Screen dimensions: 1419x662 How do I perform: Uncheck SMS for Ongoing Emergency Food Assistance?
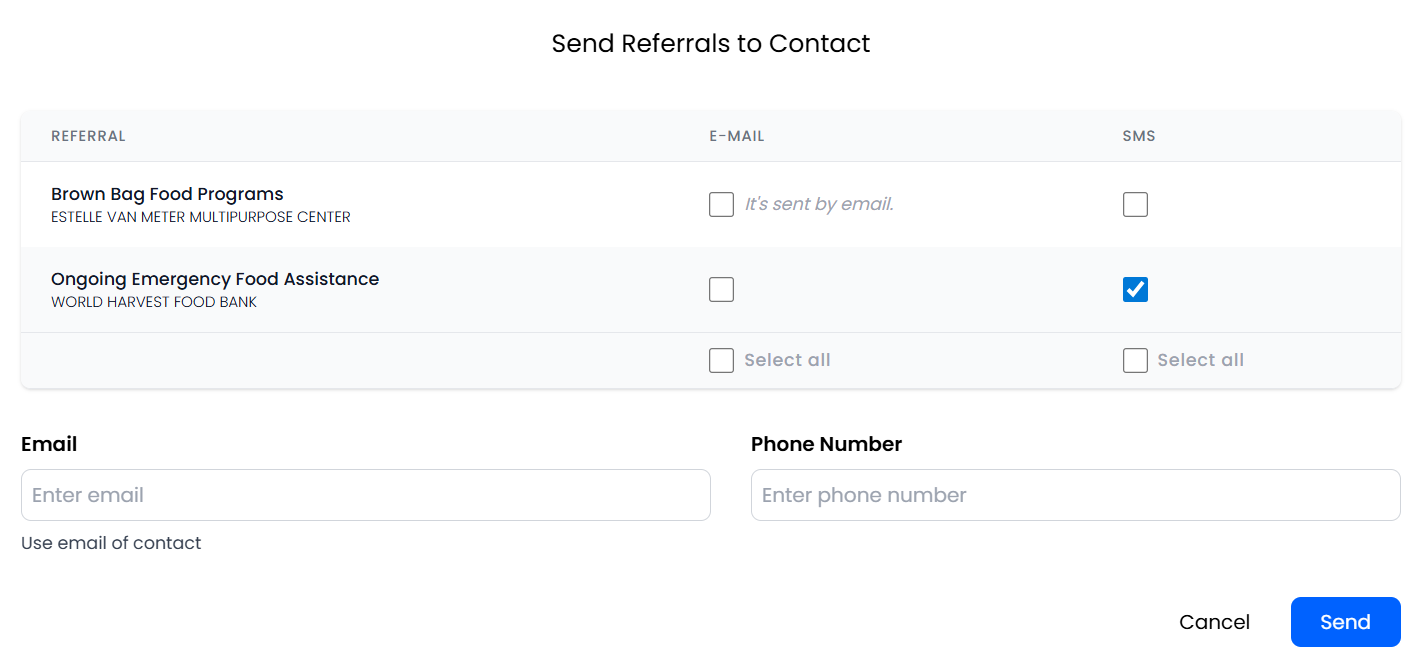pos(1135,290)
